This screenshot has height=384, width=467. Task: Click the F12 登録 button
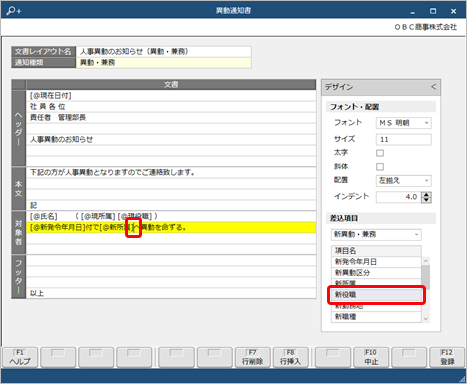point(447,357)
